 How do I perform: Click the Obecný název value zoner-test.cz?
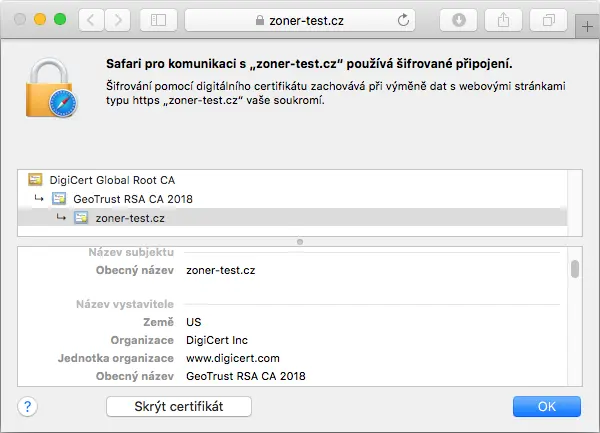(221, 270)
